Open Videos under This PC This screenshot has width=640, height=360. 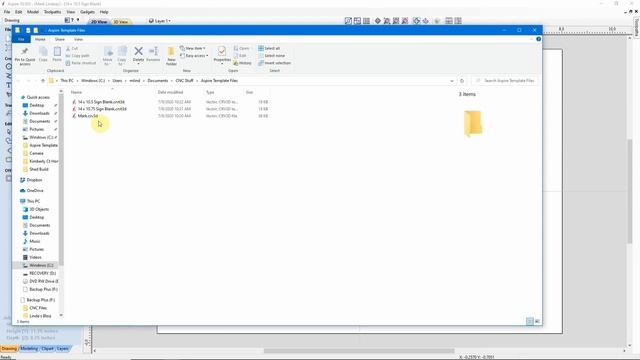35,257
